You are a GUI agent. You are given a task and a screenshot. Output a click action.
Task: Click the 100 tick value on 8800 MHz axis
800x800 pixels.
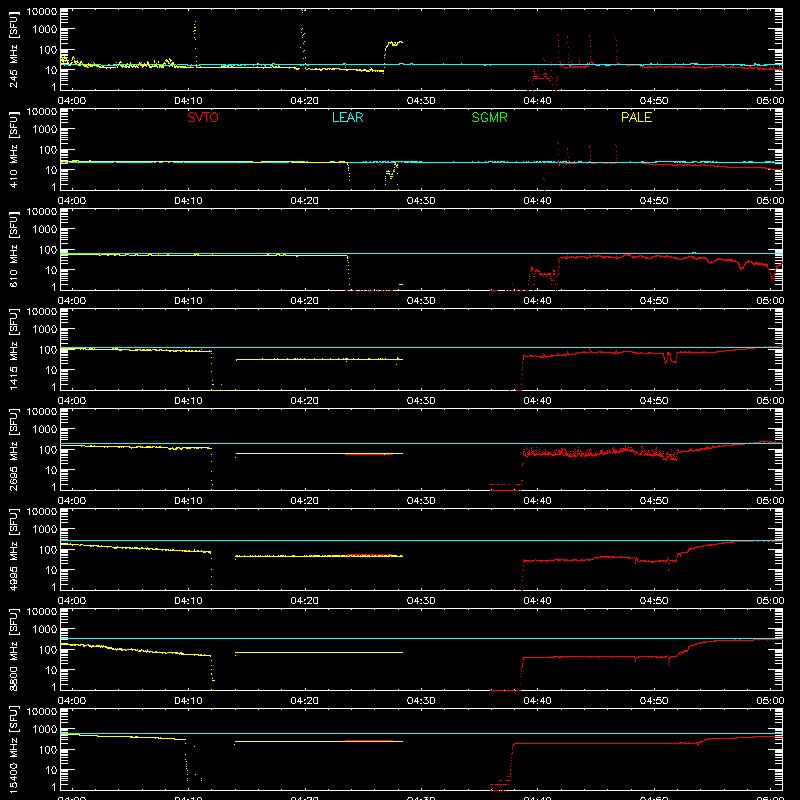click(47, 650)
